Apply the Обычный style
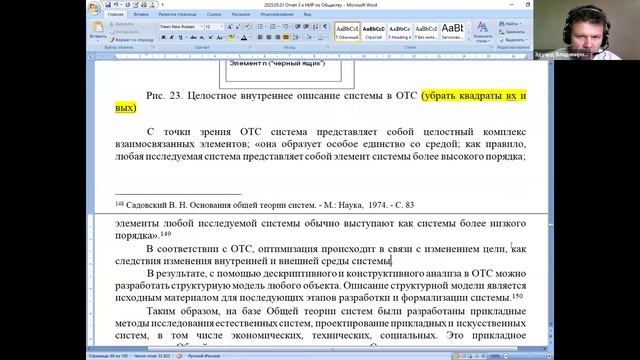Image resolution: width=640 pixels, height=360 pixels. 347,32
